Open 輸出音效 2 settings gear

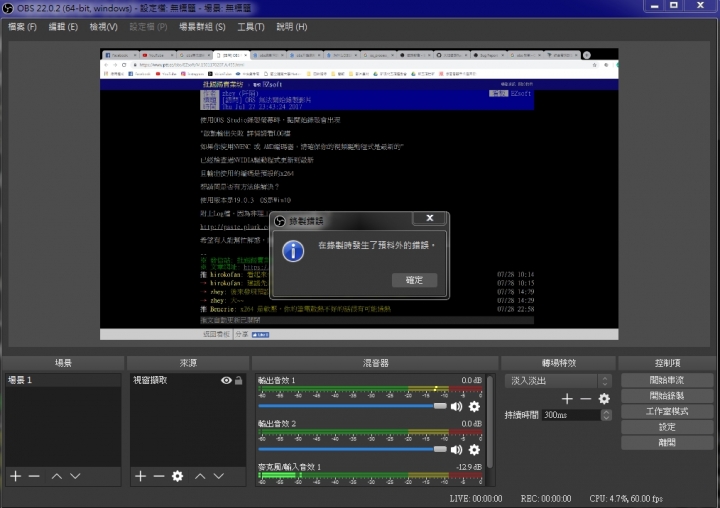point(474,450)
